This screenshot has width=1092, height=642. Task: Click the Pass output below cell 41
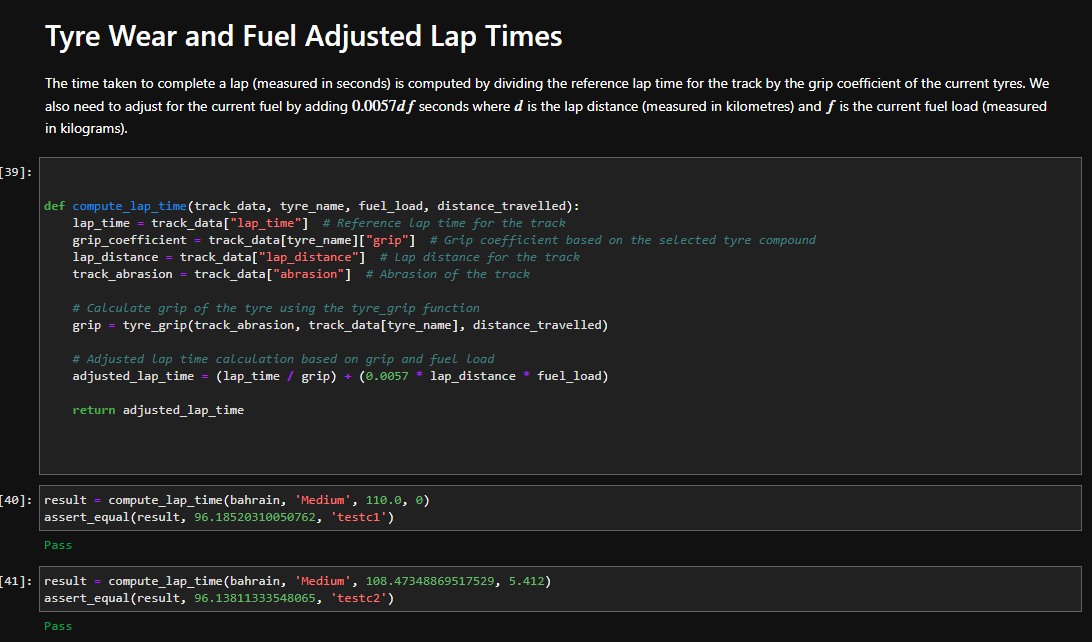(58, 626)
